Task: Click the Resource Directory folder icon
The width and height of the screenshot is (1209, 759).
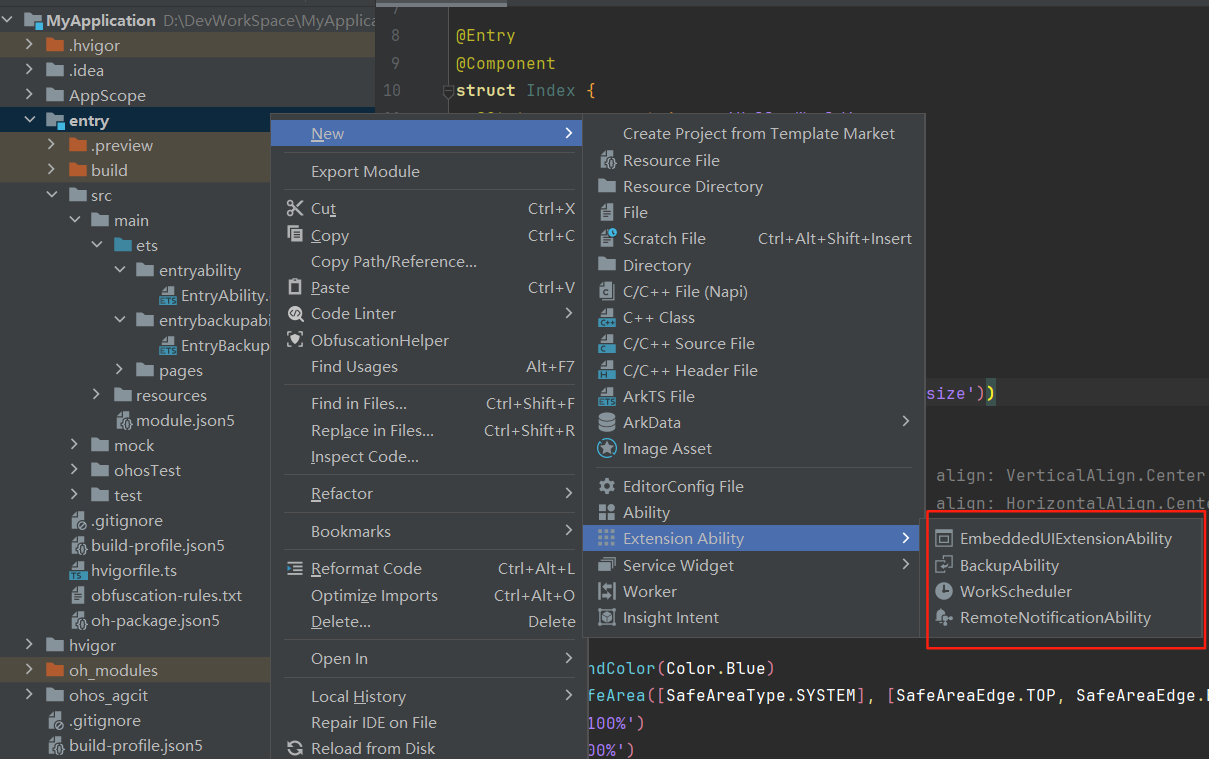Action: pyautogui.click(x=606, y=186)
